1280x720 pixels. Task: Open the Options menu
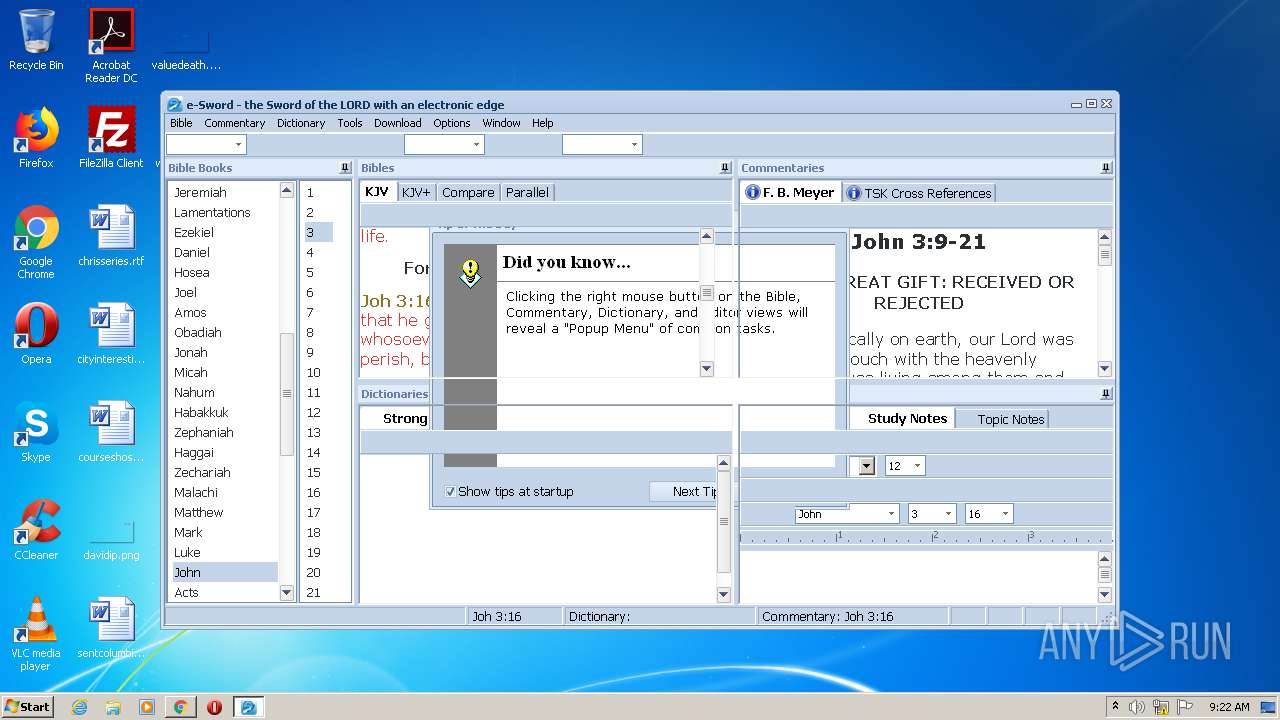click(x=452, y=123)
